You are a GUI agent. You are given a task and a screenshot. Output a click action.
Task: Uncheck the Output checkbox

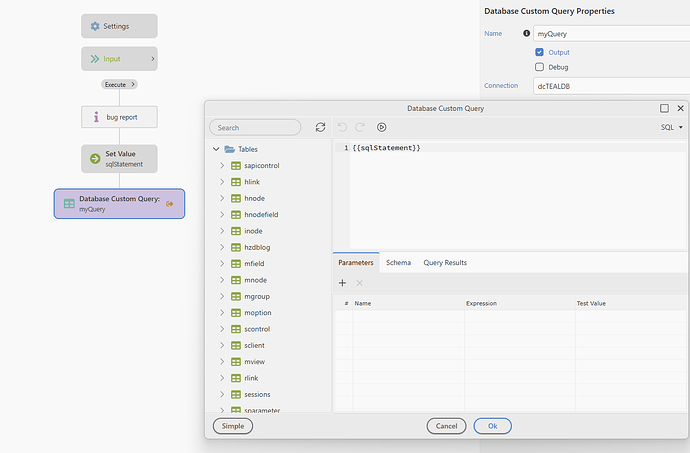(x=540, y=51)
